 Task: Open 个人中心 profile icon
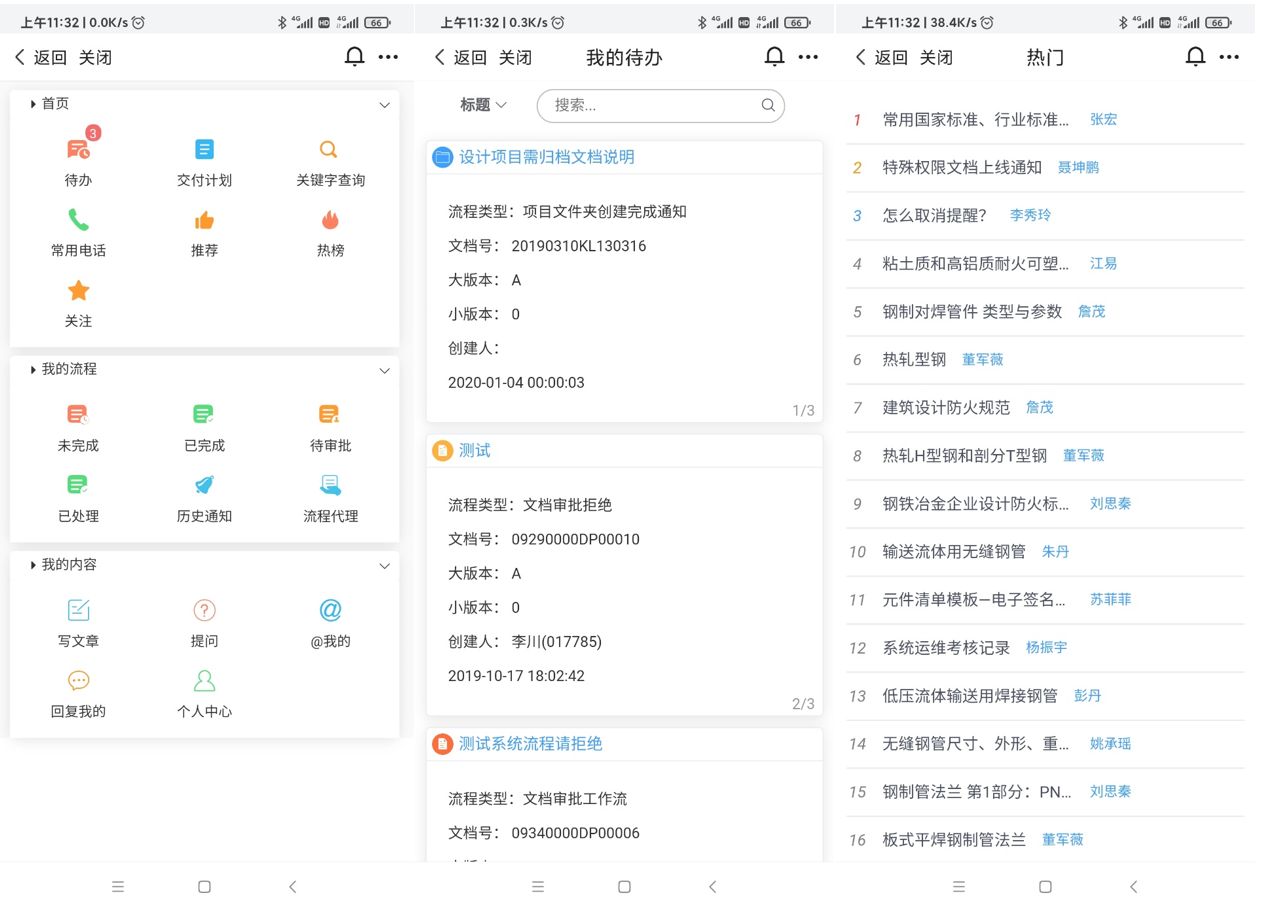coord(204,683)
